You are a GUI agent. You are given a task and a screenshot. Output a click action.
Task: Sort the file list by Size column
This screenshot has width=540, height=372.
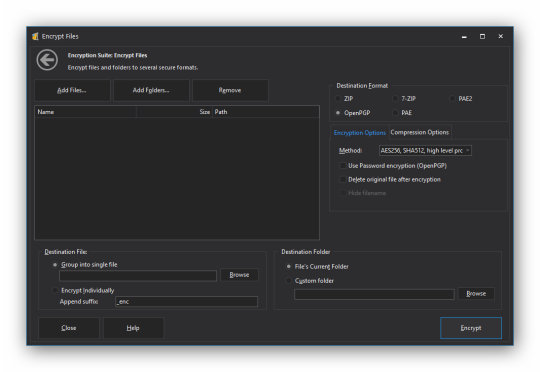pos(174,112)
